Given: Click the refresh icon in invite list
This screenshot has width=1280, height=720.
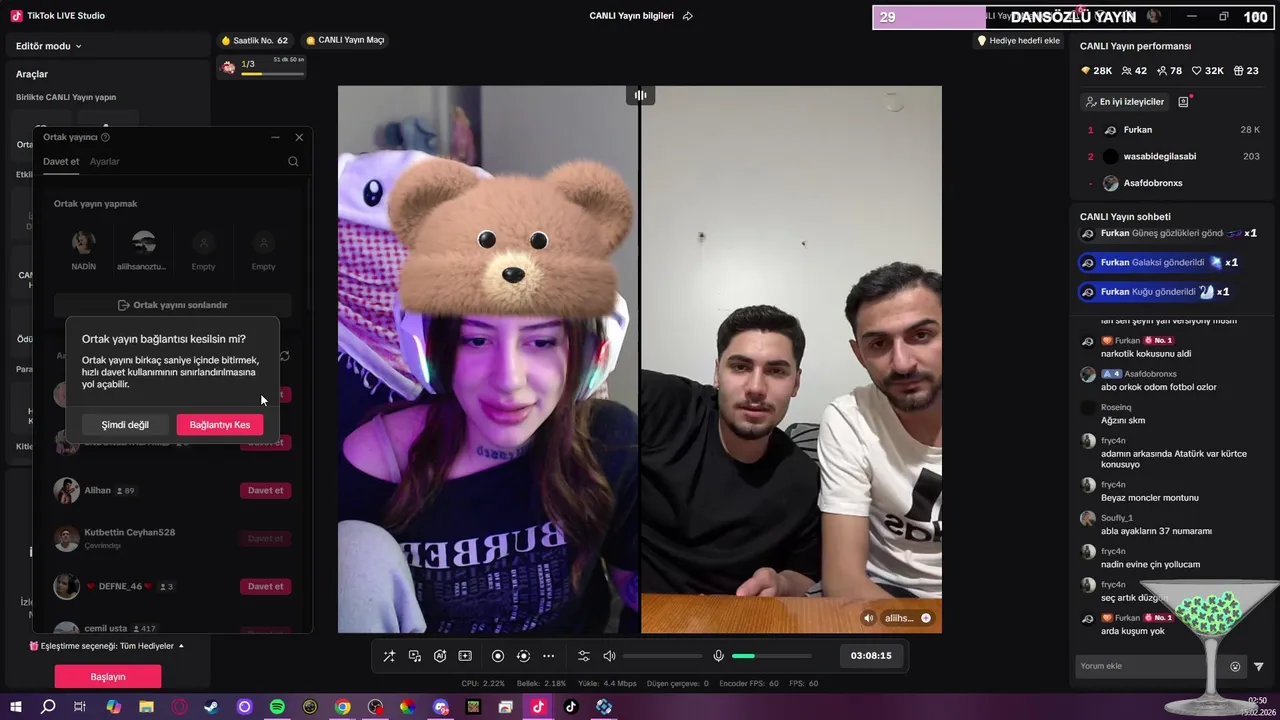Looking at the screenshot, I should coord(285,356).
